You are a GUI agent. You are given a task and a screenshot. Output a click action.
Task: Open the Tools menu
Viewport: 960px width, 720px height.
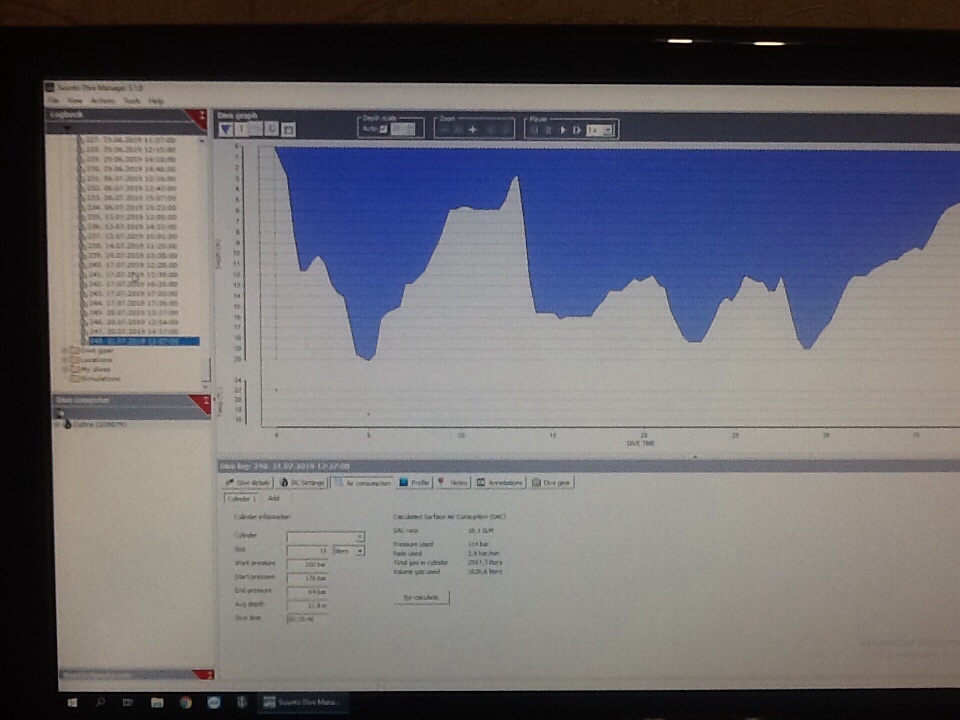[132, 100]
